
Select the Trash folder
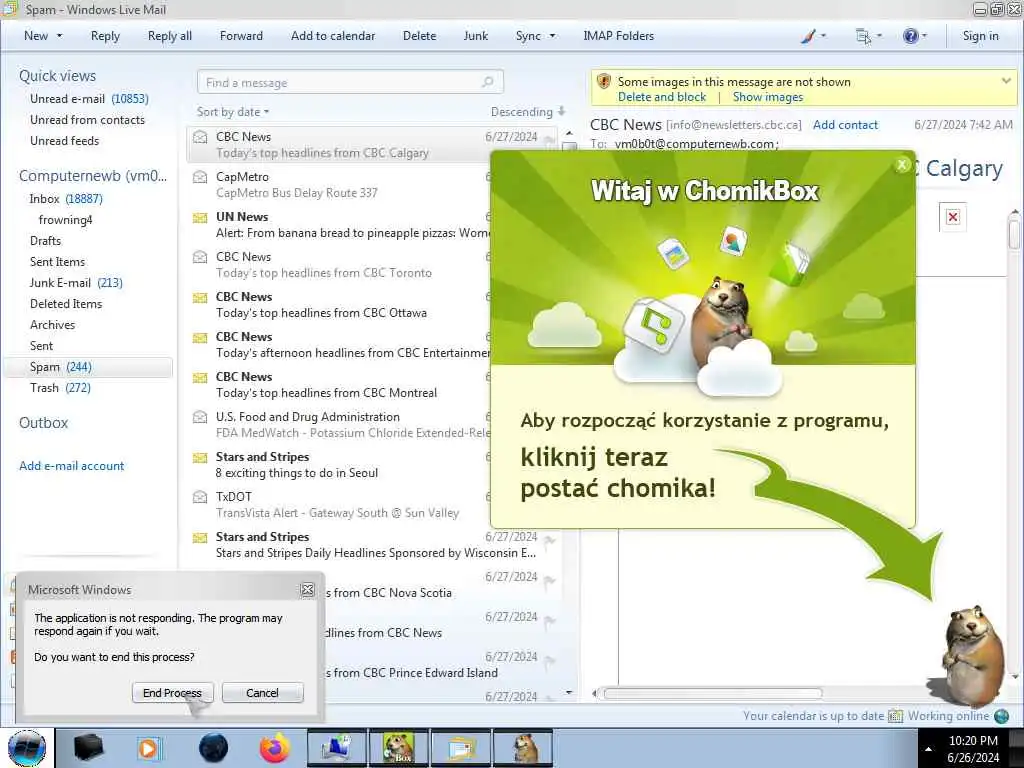pyautogui.click(x=60, y=388)
